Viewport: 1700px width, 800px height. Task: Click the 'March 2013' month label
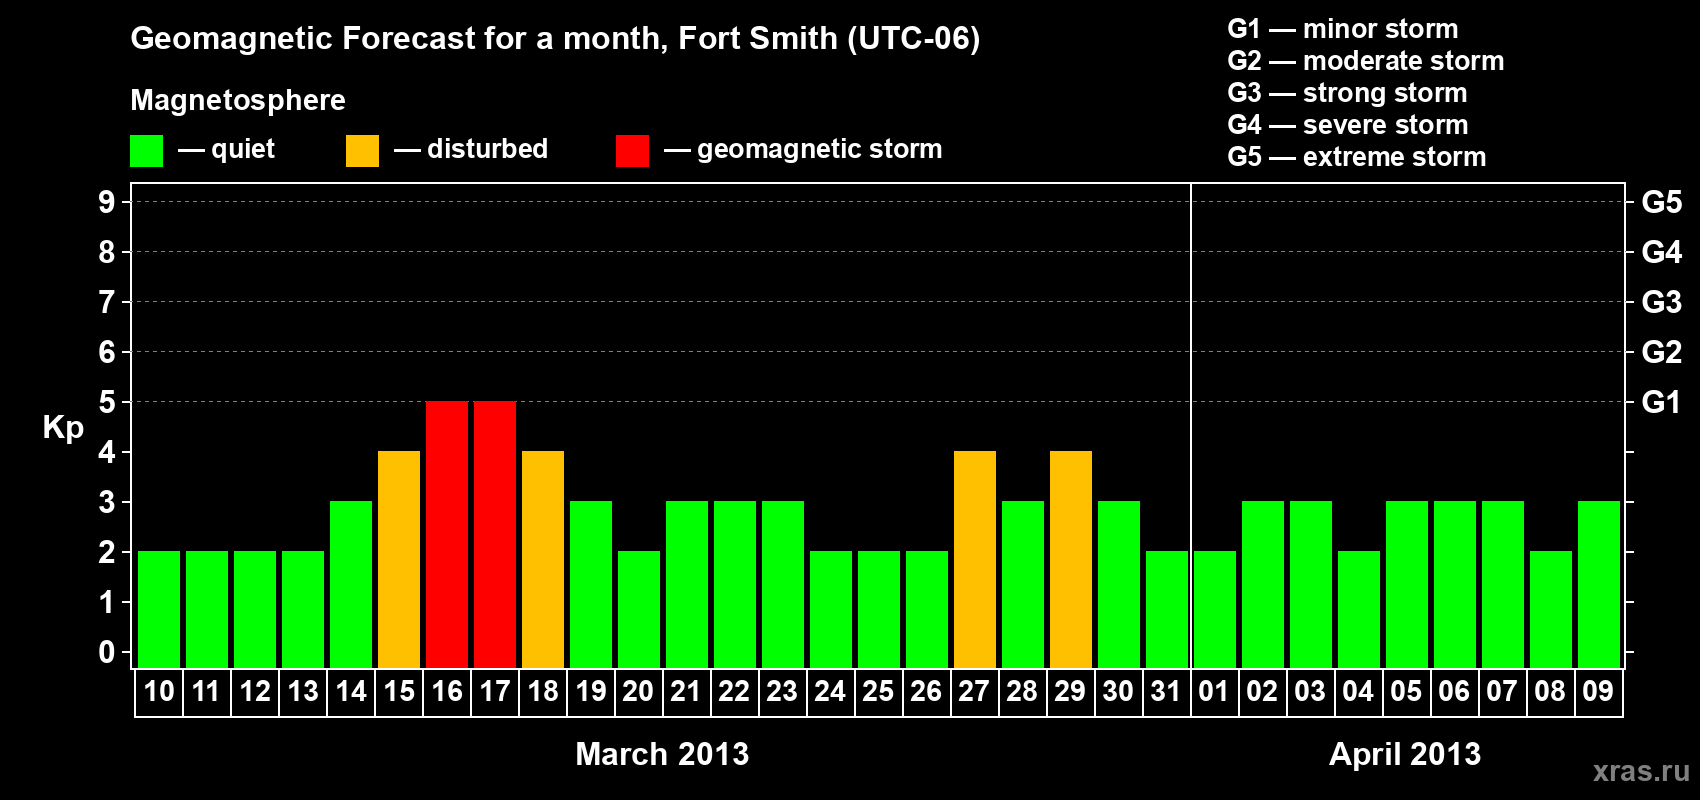coord(662,754)
